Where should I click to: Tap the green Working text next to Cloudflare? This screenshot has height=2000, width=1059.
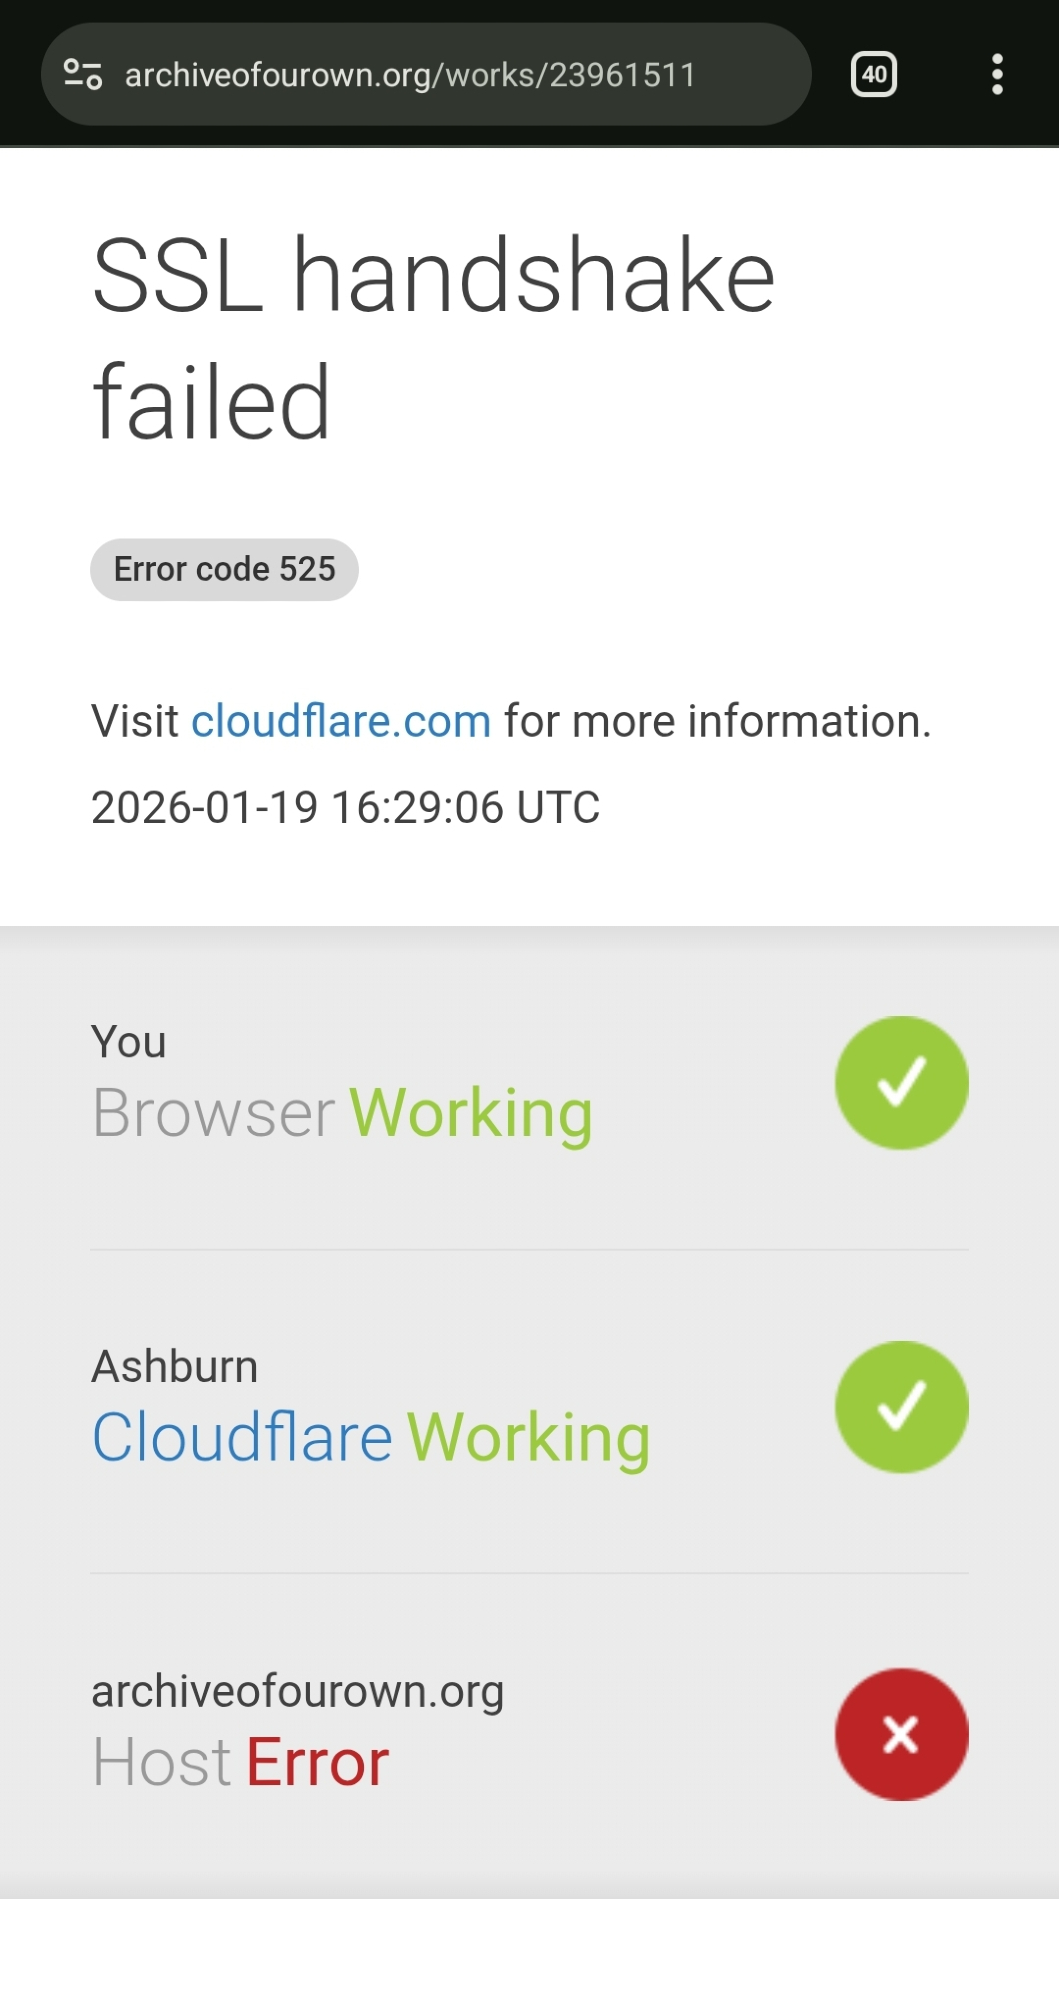click(529, 1438)
